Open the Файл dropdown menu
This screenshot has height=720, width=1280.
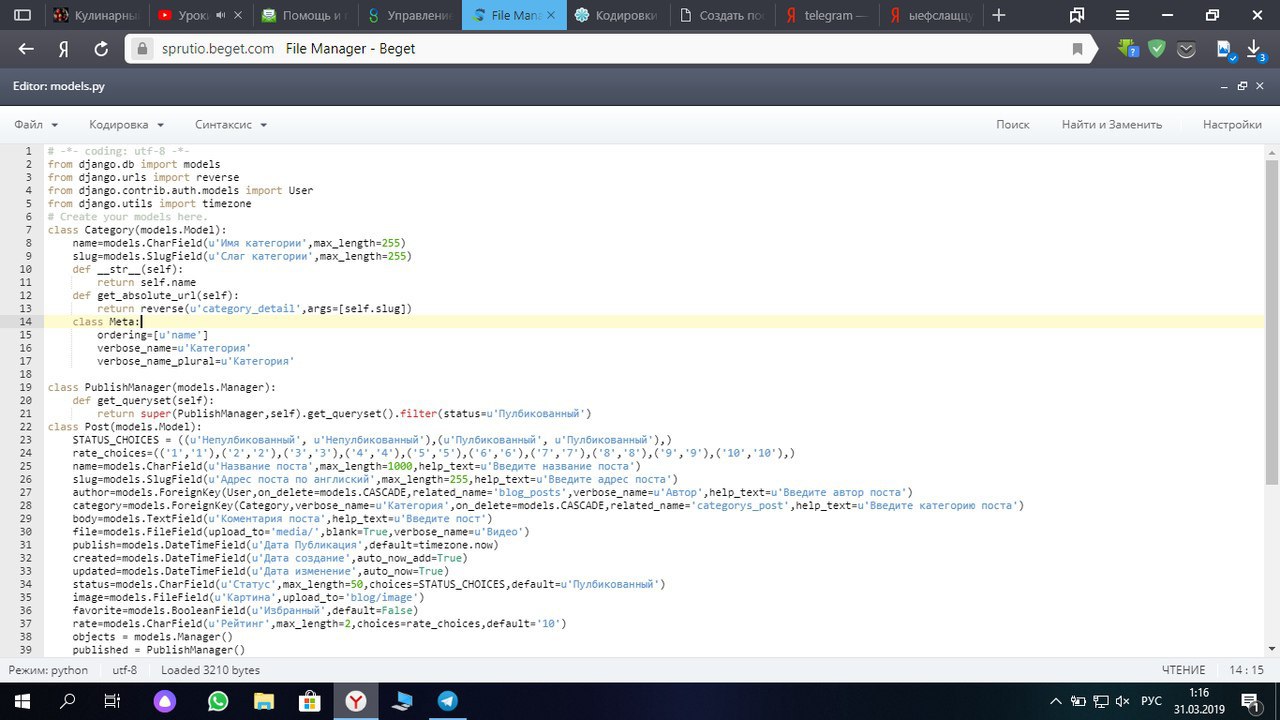tap(36, 125)
